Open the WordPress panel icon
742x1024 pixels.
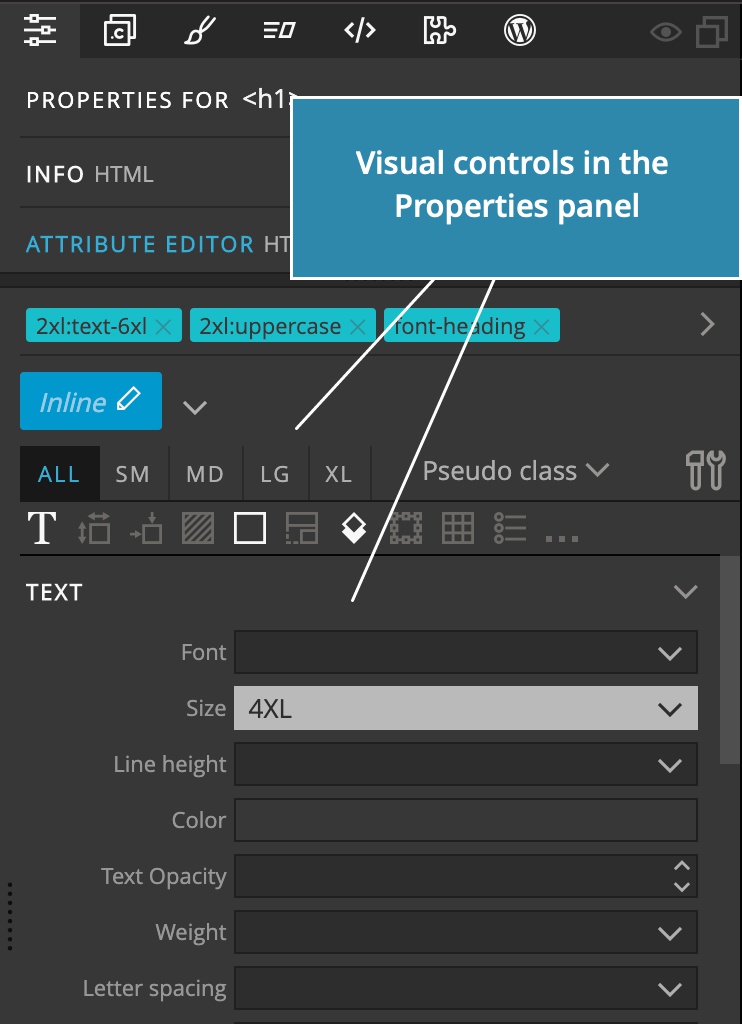click(520, 30)
